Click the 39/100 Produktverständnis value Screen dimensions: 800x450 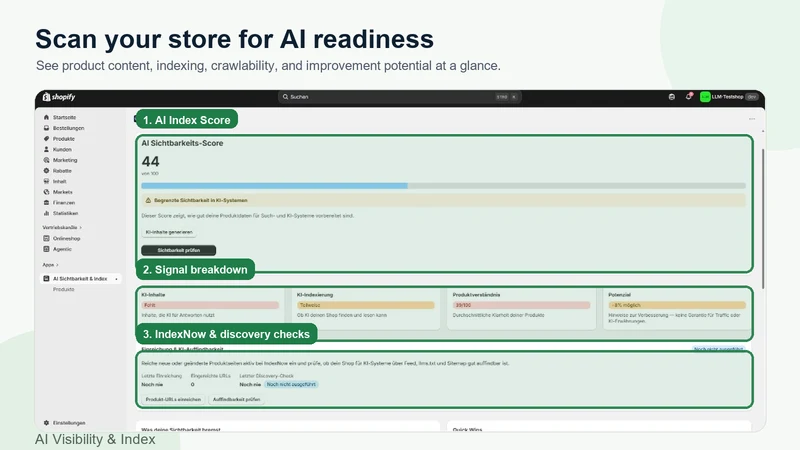[463, 305]
